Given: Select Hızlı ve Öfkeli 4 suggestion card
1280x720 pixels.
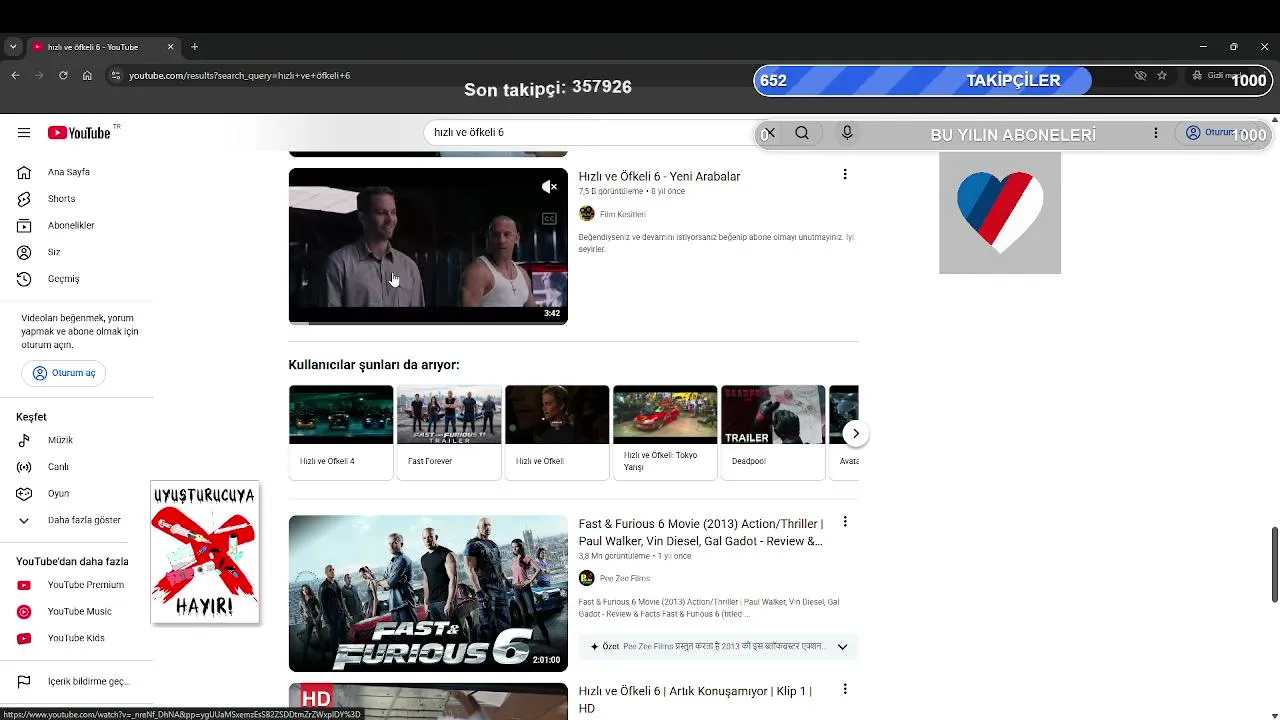Looking at the screenshot, I should pyautogui.click(x=341, y=433).
